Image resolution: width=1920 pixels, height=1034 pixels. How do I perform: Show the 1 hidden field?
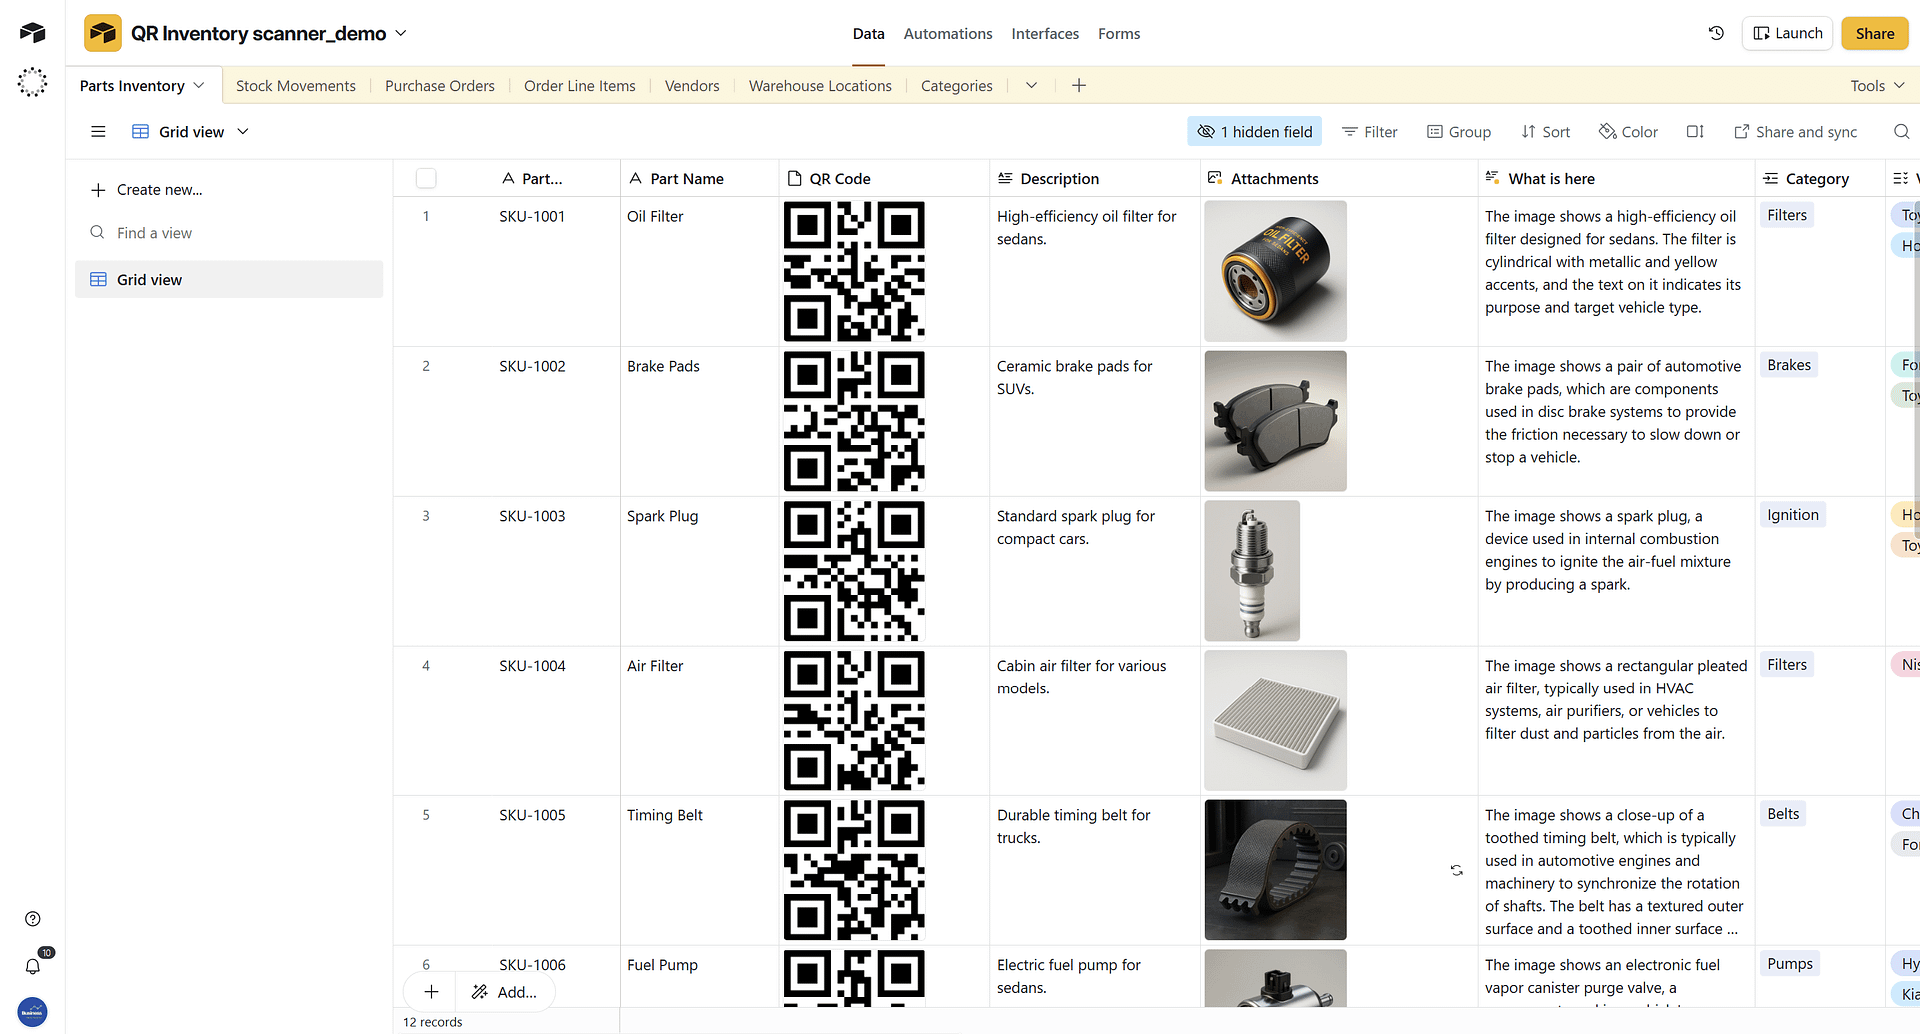point(1254,131)
